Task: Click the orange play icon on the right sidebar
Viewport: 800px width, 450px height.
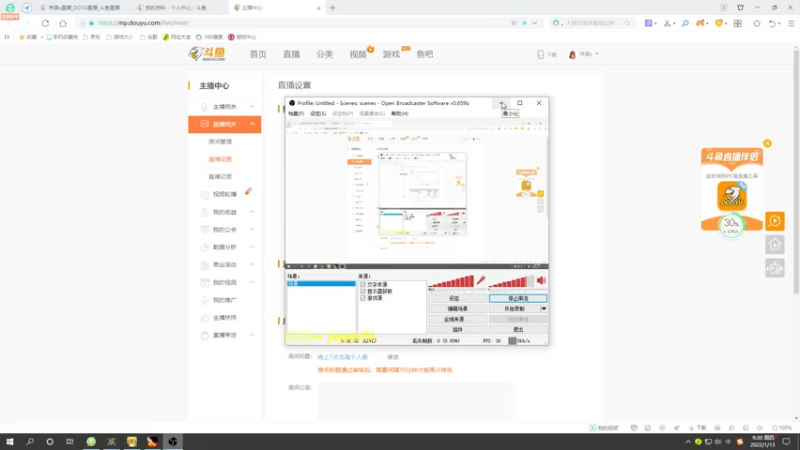Action: (x=774, y=221)
